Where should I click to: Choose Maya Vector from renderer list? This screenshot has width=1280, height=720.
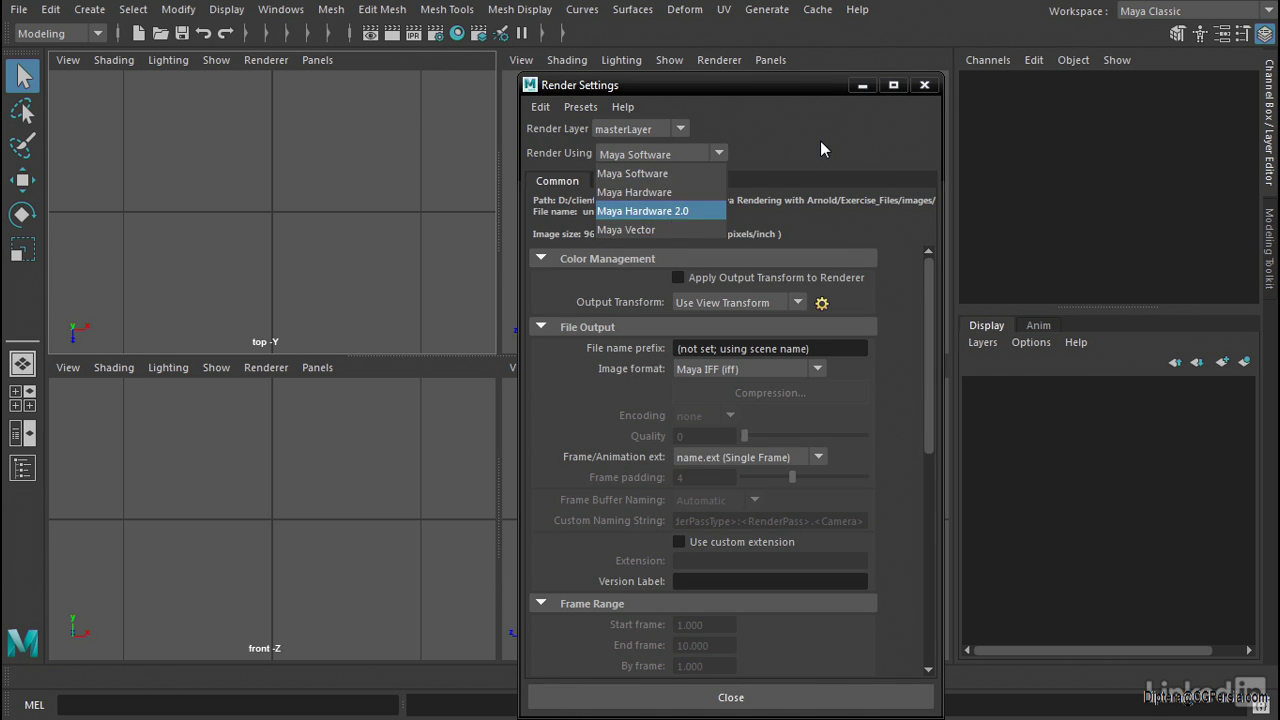[661, 230]
